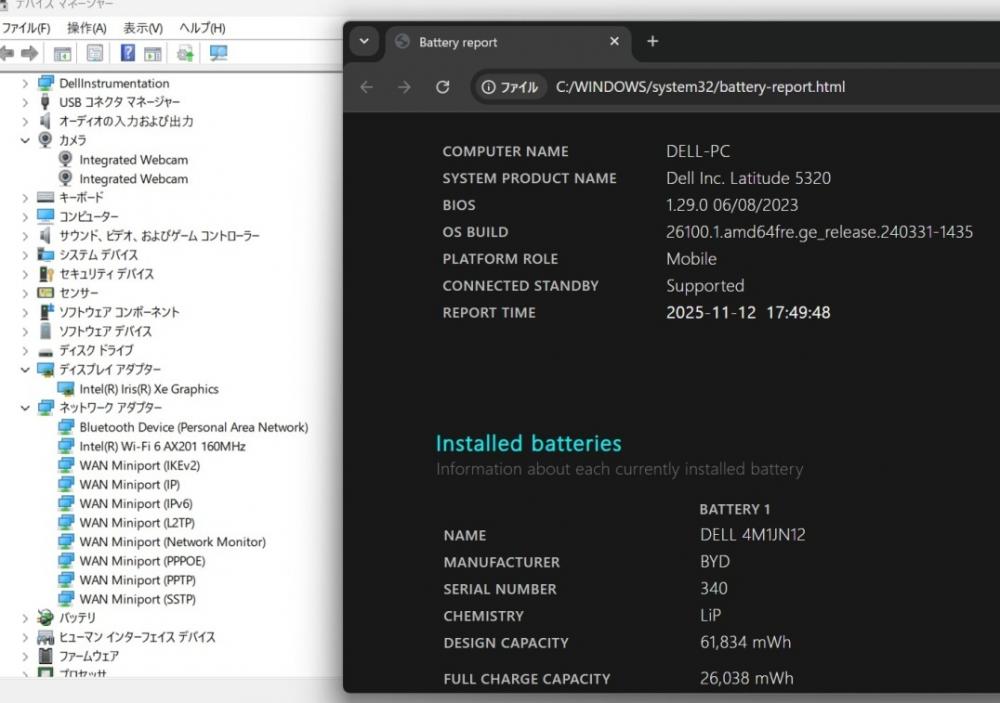Open the ファイル(F) menu
The image size is (1000, 703).
[26, 28]
